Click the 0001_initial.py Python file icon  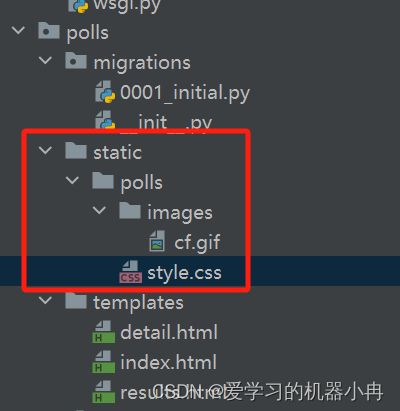(105, 91)
